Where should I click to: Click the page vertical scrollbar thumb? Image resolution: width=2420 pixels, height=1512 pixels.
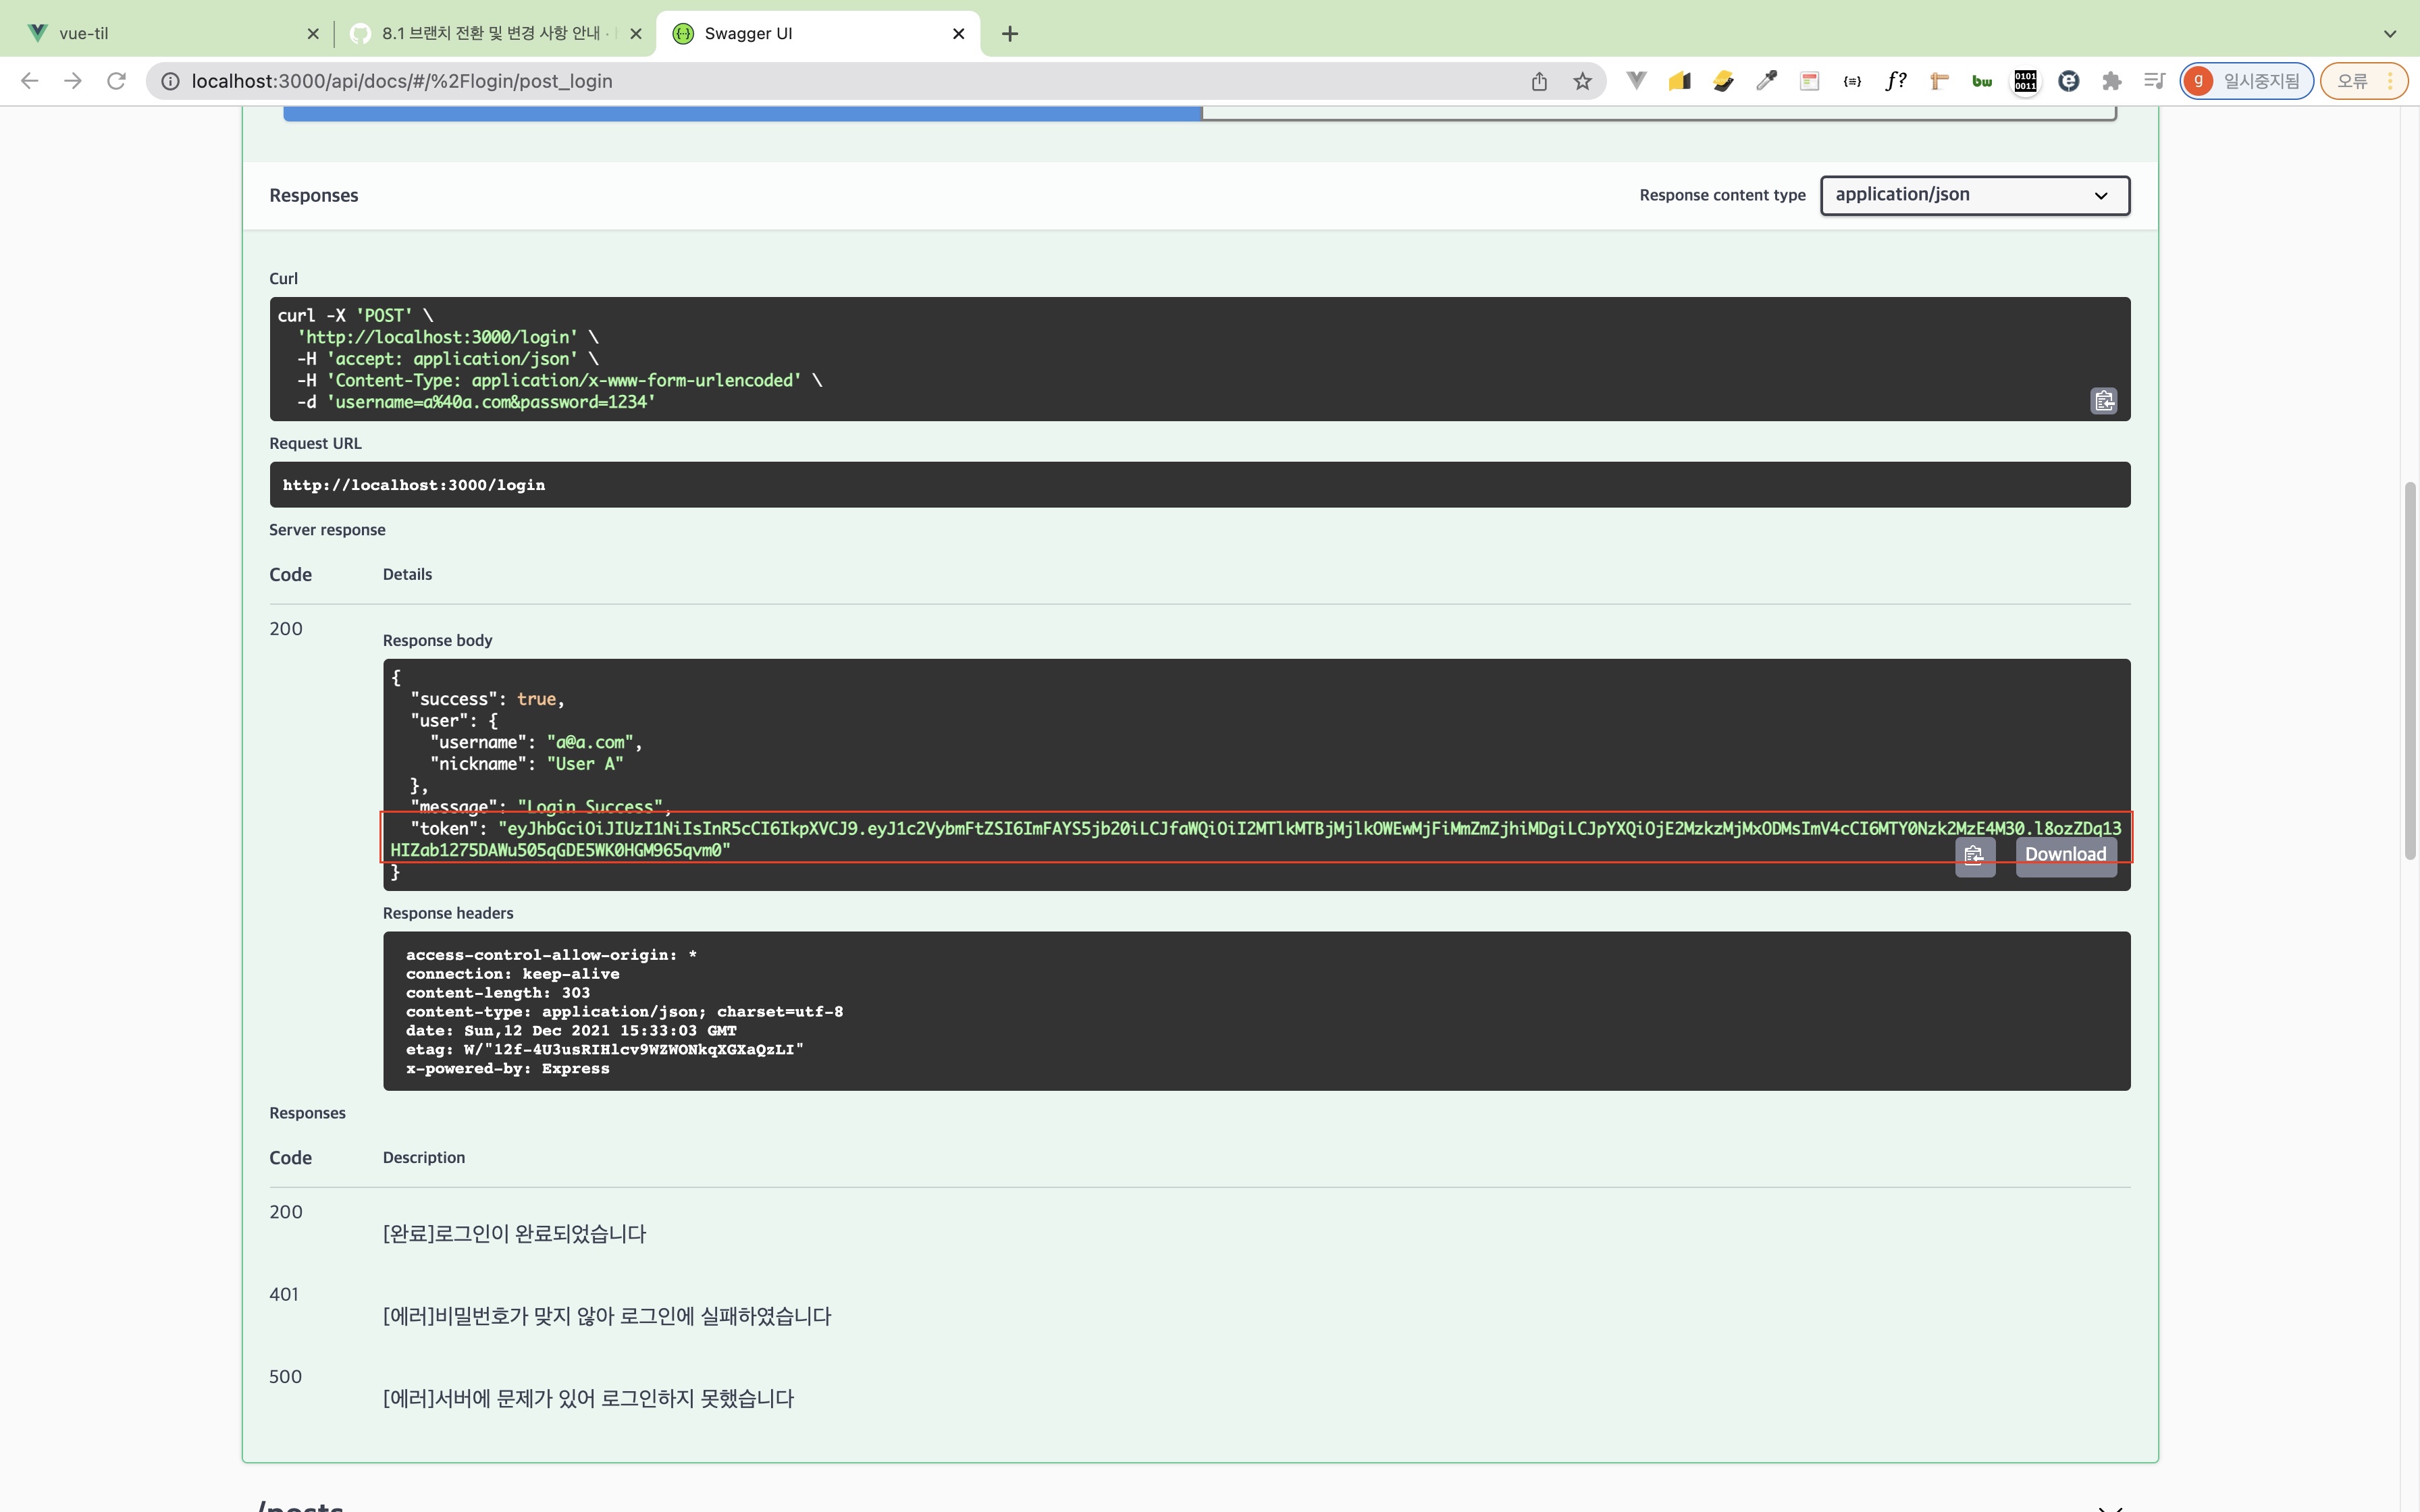pyautogui.click(x=2410, y=670)
